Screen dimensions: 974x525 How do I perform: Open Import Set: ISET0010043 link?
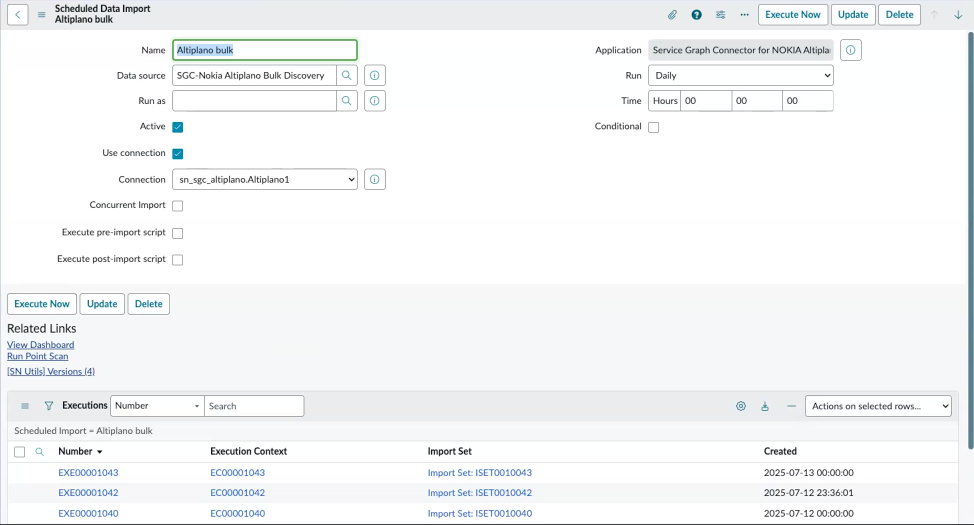tap(480, 473)
